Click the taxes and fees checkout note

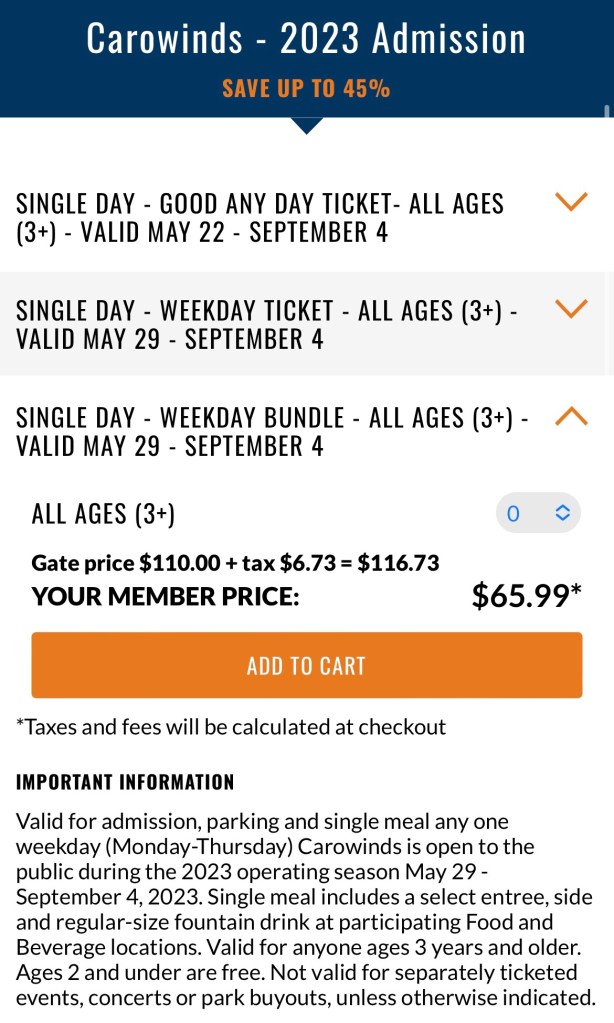click(231, 727)
